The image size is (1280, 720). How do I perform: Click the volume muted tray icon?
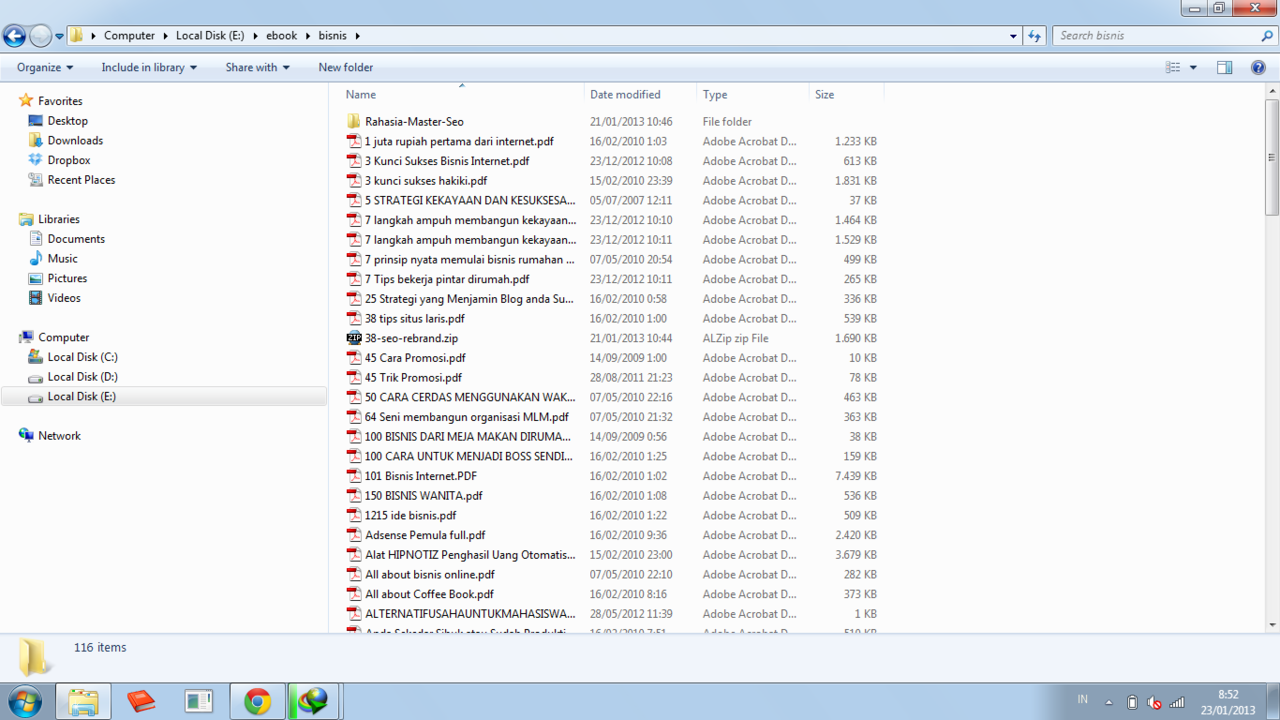click(1154, 702)
